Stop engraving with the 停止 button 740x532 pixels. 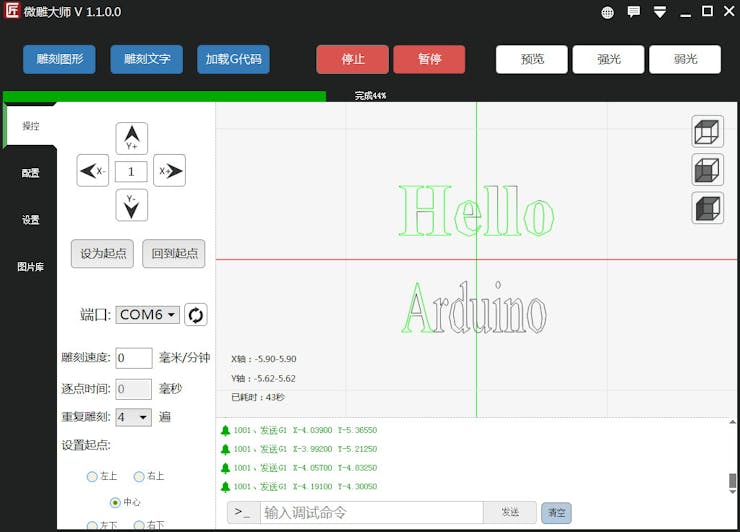[x=353, y=59]
